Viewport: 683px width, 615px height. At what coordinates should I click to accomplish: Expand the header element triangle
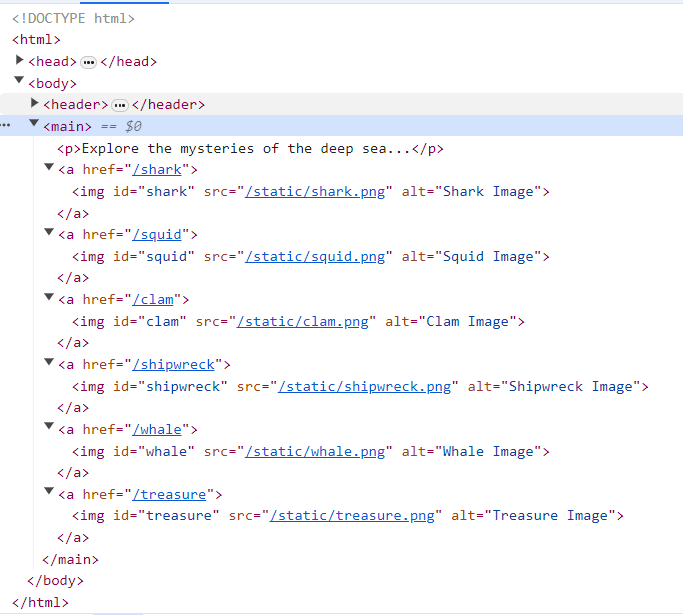tap(34, 103)
